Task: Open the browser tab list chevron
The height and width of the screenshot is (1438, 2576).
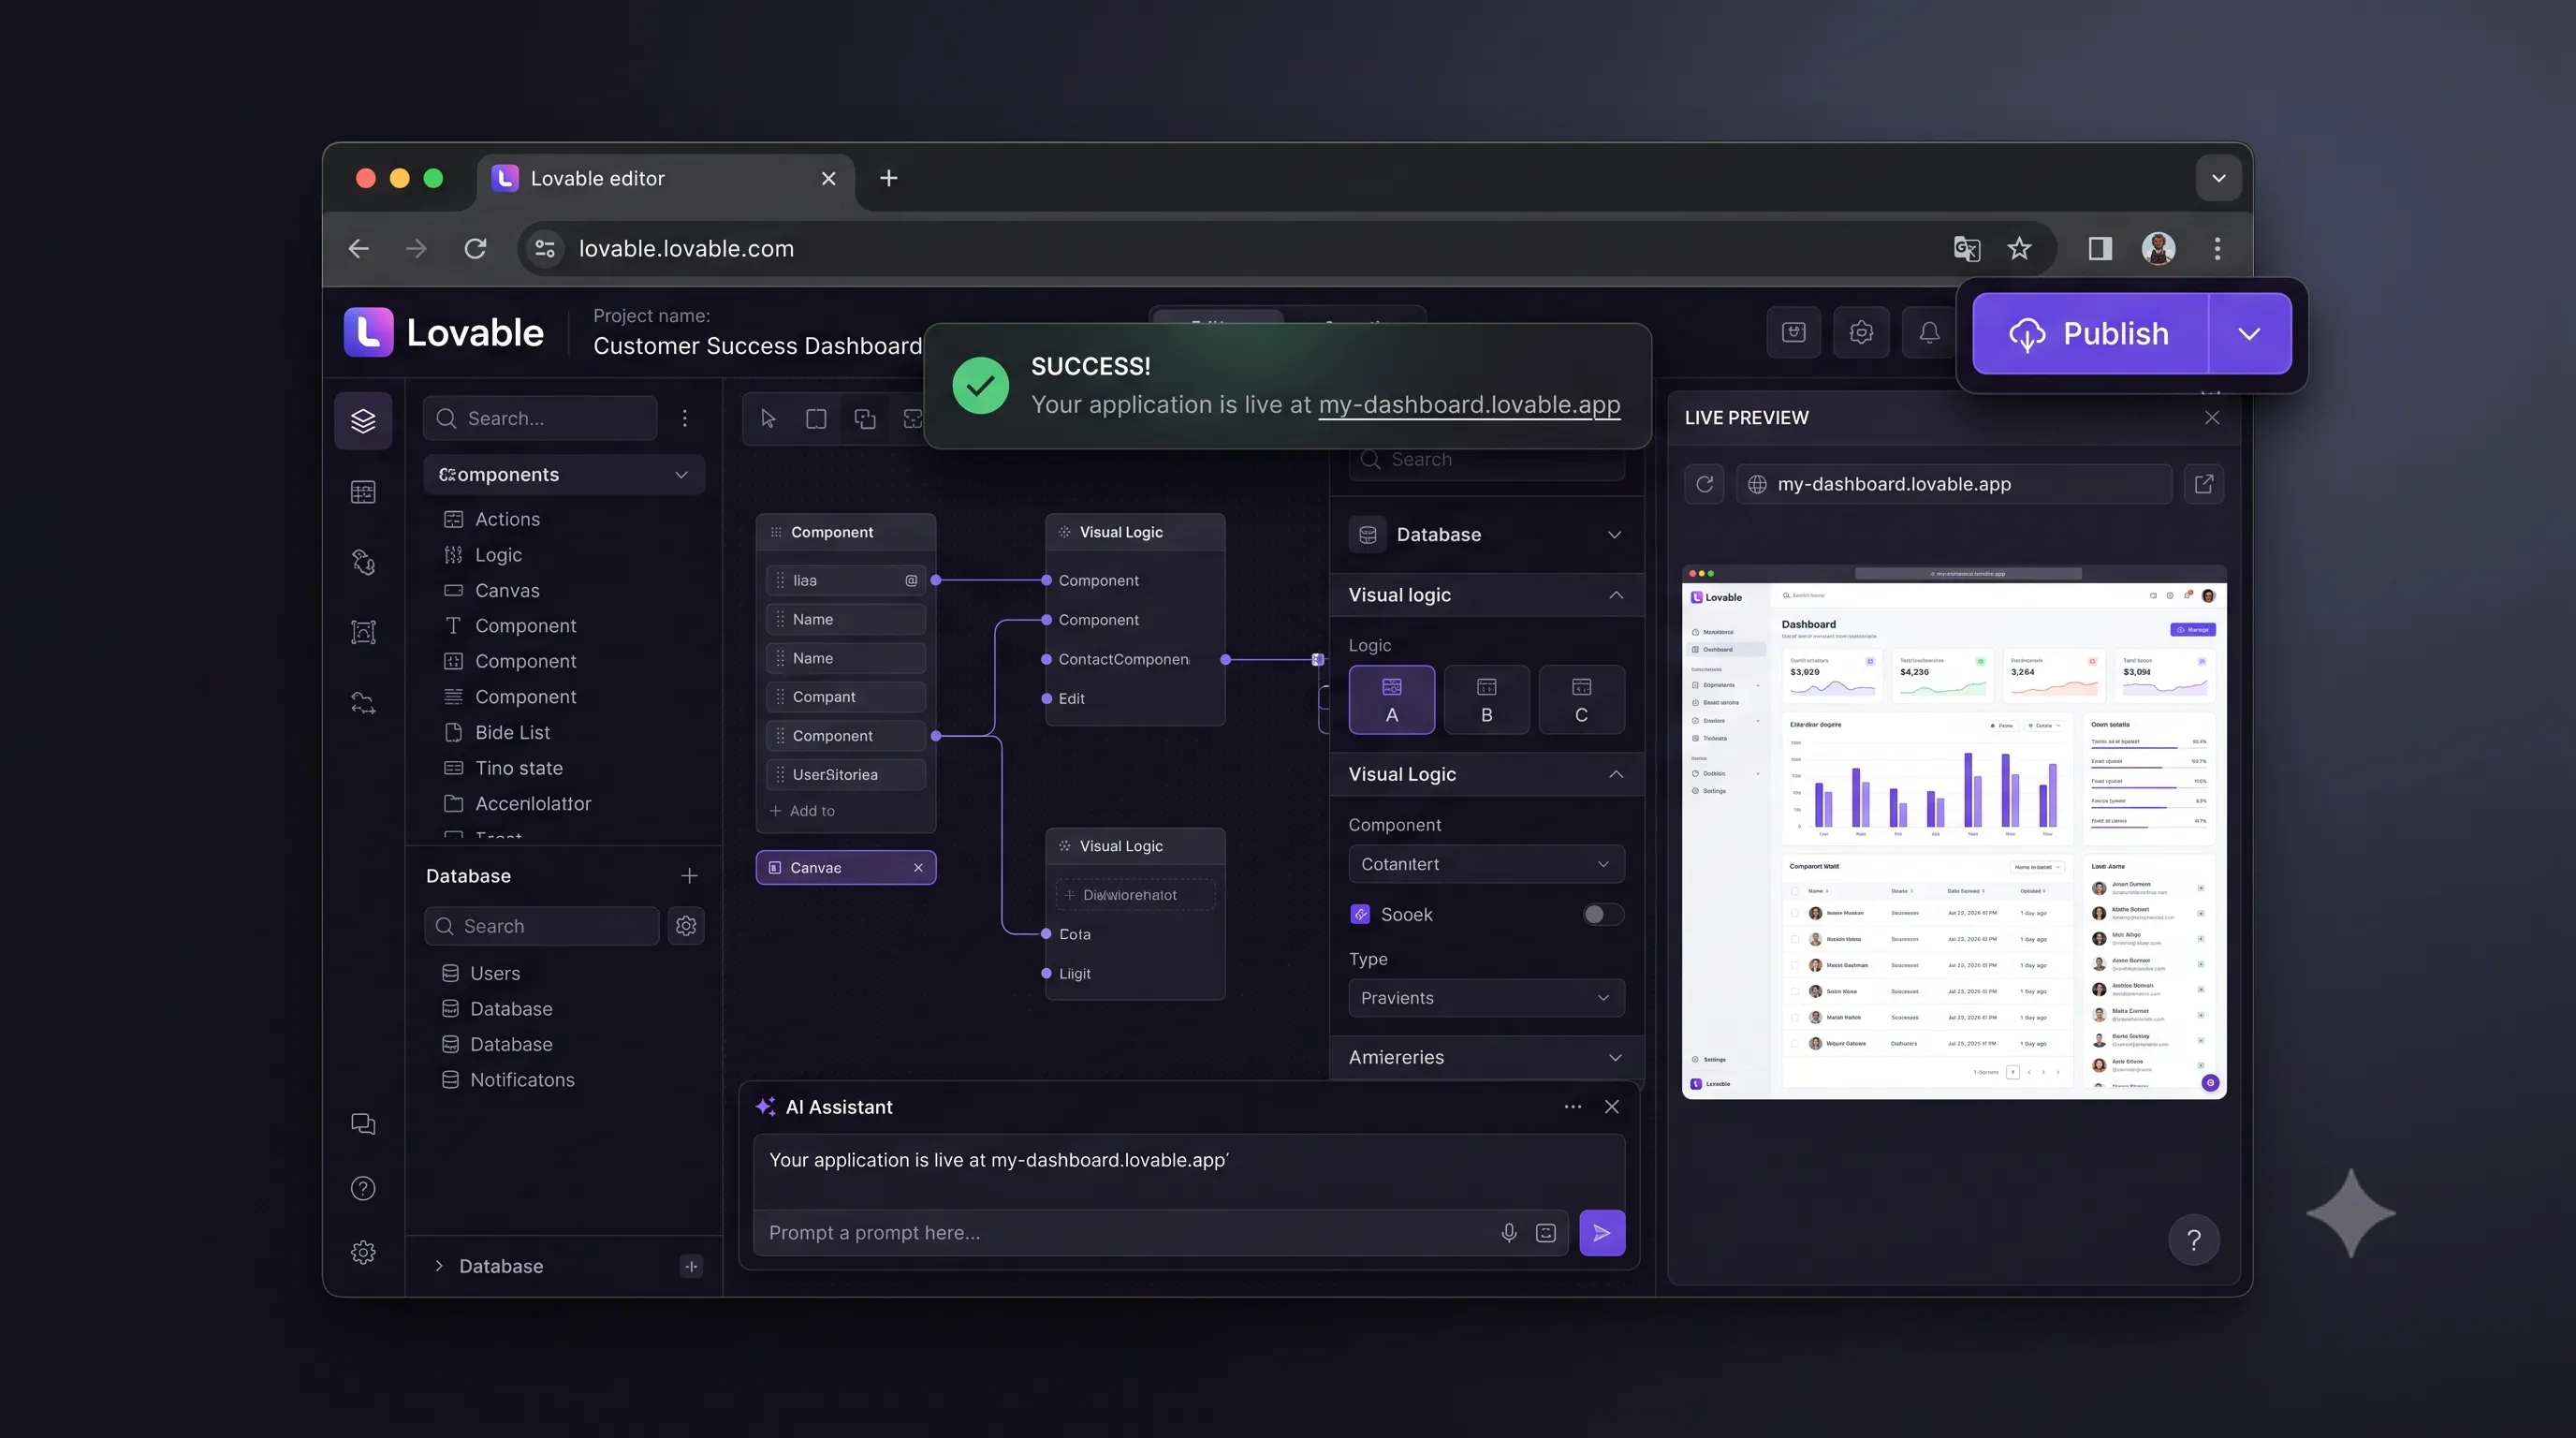Action: click(2218, 179)
